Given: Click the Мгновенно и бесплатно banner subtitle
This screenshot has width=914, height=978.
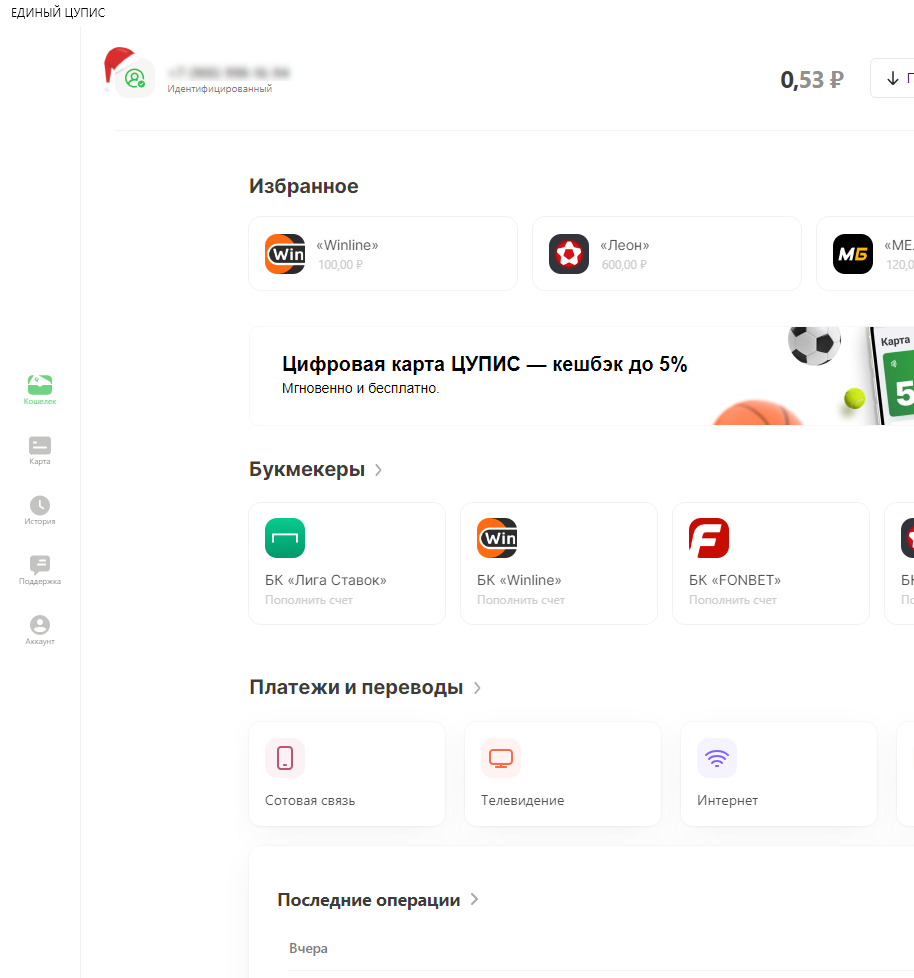Looking at the screenshot, I should 361,388.
